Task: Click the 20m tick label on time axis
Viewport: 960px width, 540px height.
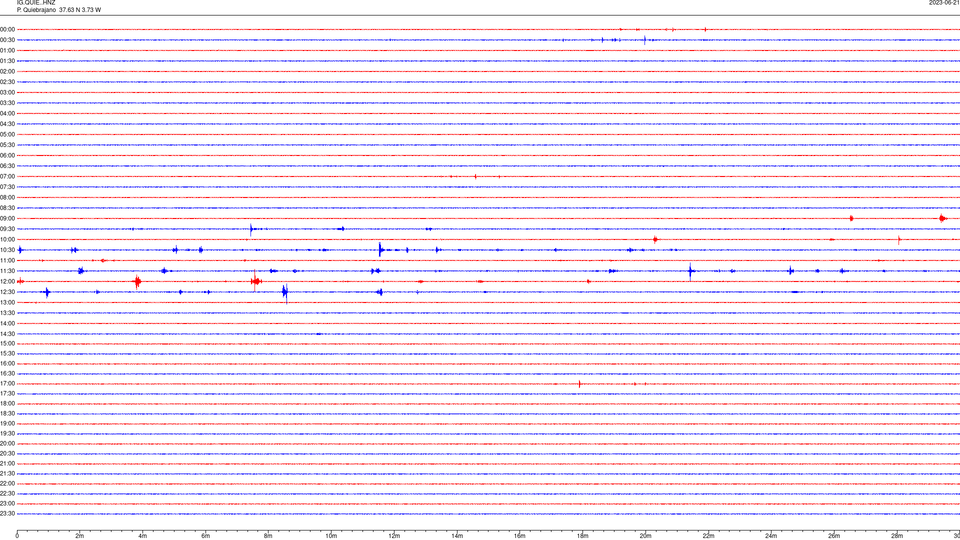Action: point(646,536)
